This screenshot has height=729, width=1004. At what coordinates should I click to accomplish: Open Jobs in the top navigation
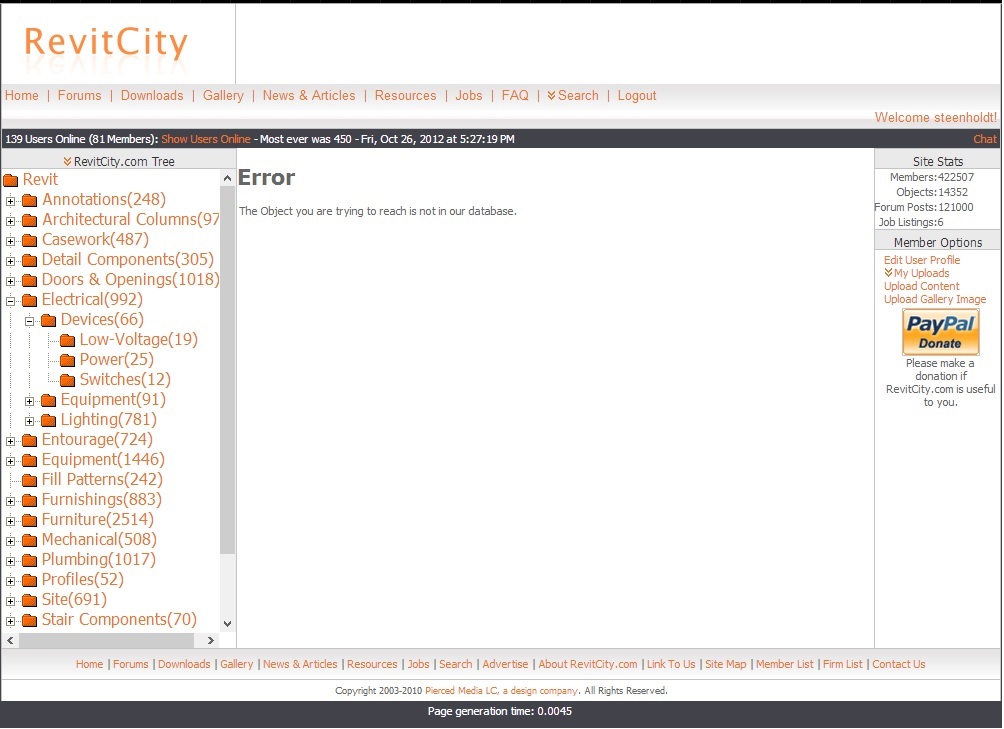coord(469,95)
